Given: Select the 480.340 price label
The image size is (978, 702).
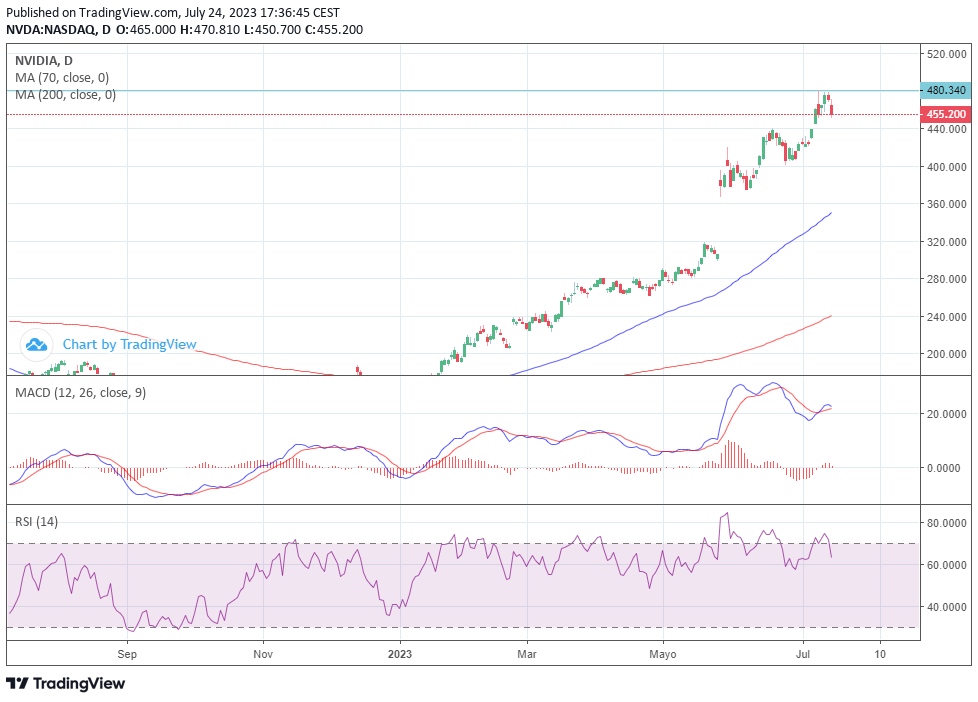Looking at the screenshot, I should click(x=946, y=90).
